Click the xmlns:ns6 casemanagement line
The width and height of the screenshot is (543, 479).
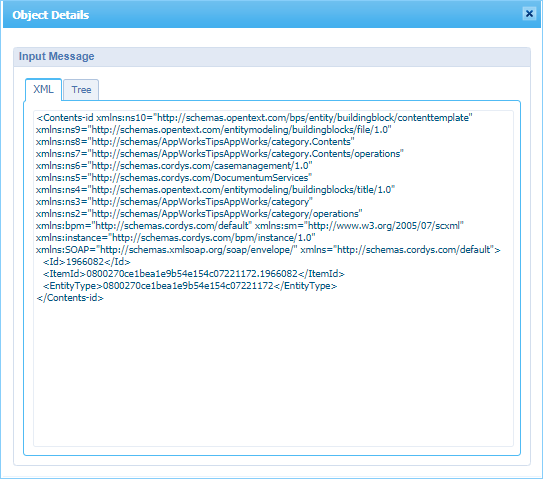[x=174, y=166]
